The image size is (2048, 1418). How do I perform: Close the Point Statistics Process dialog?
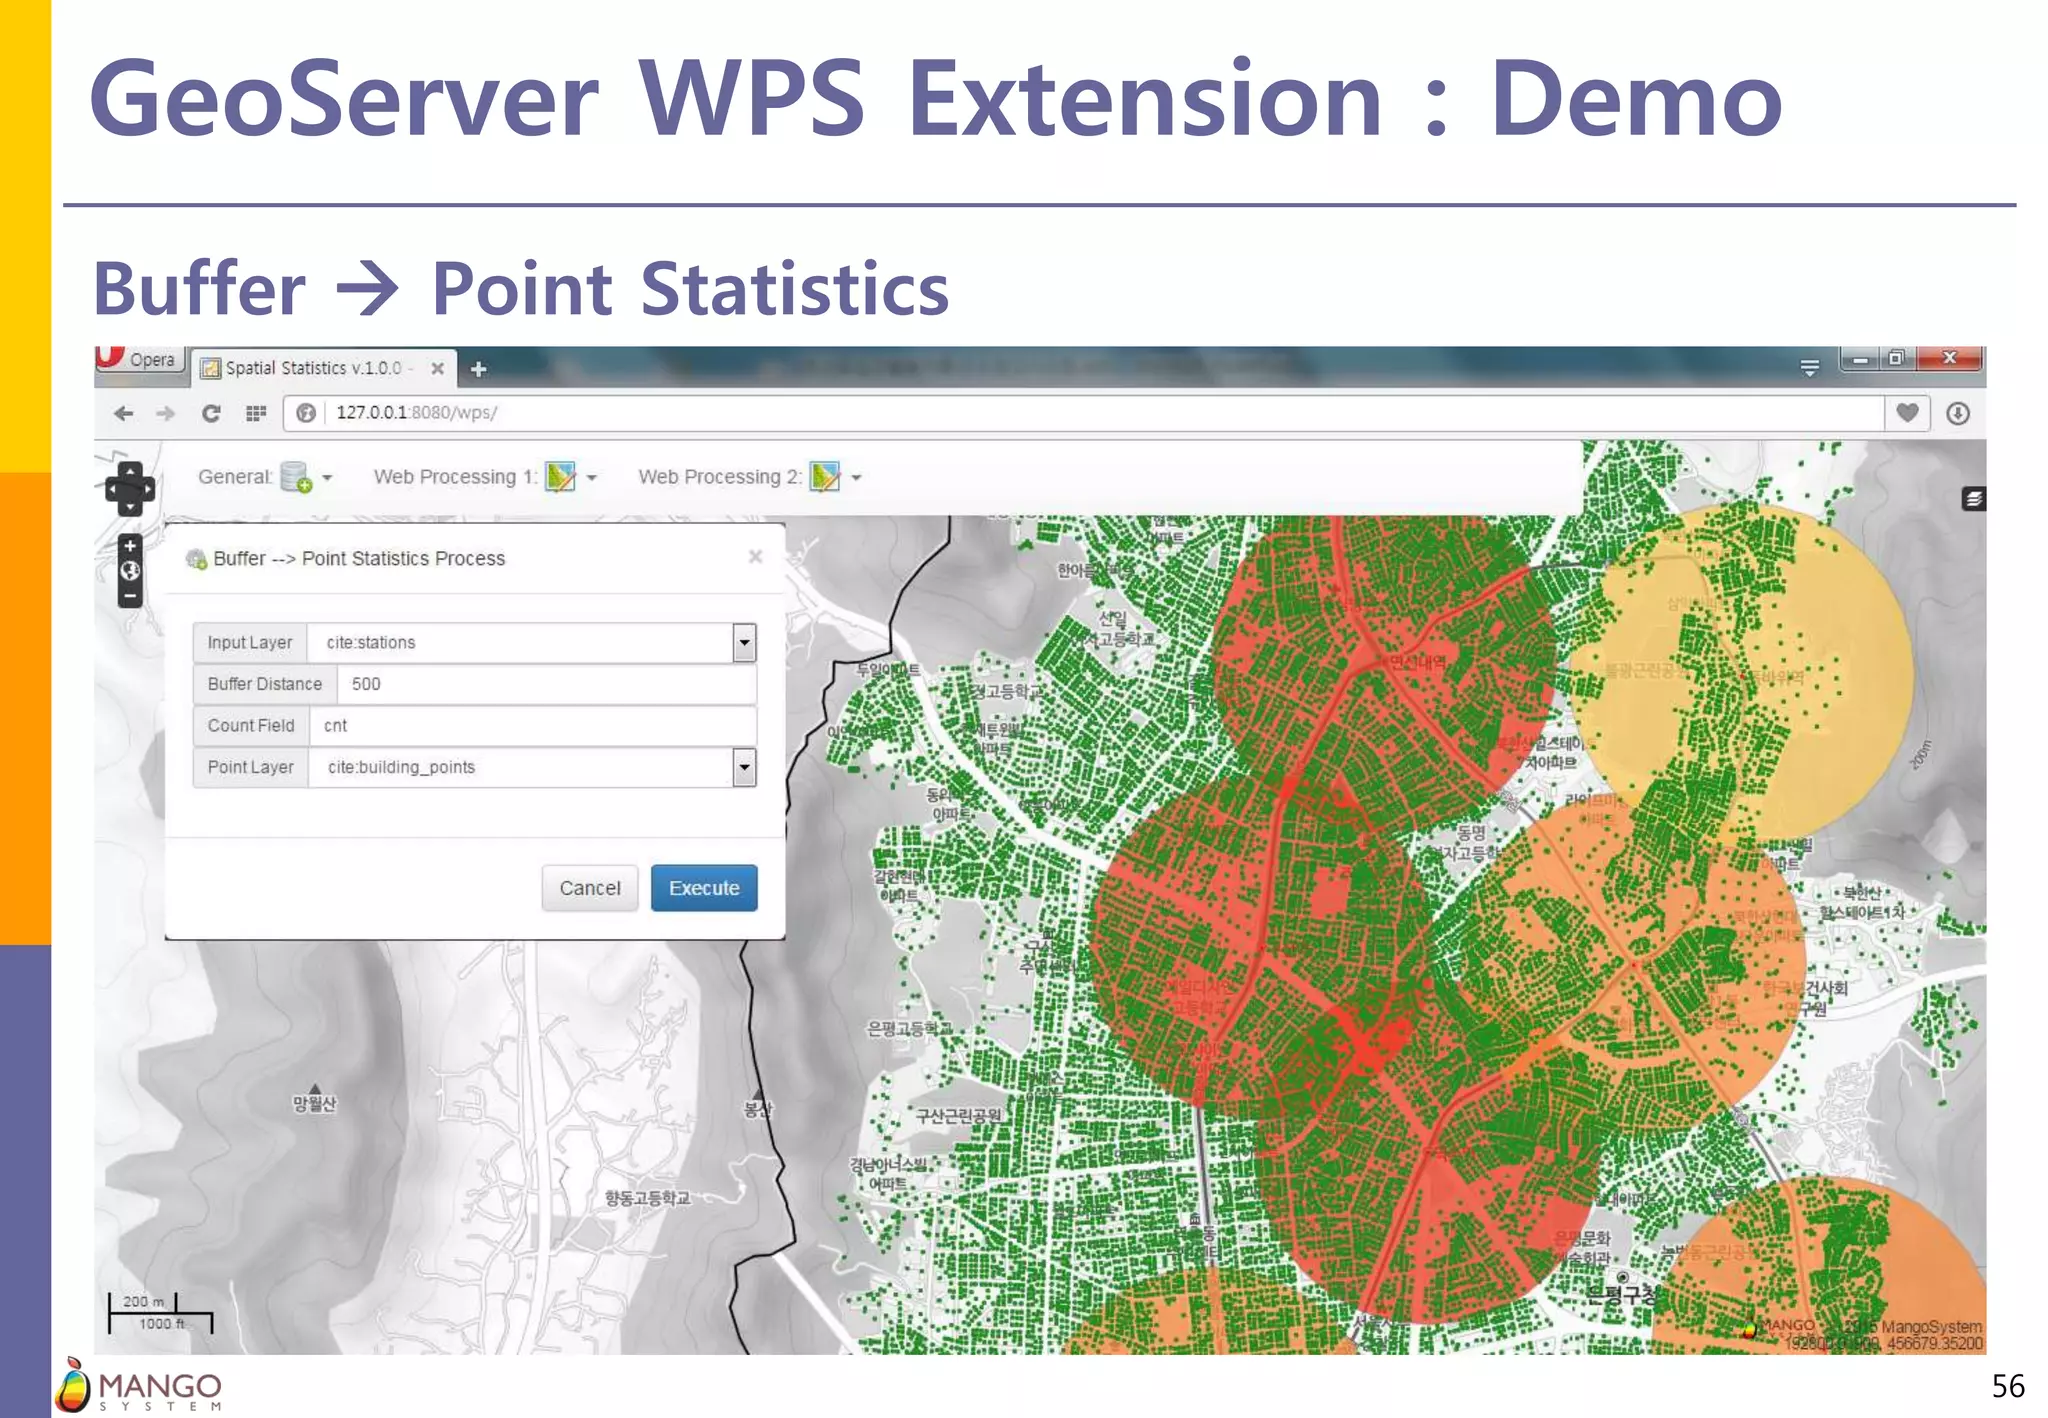click(x=755, y=557)
